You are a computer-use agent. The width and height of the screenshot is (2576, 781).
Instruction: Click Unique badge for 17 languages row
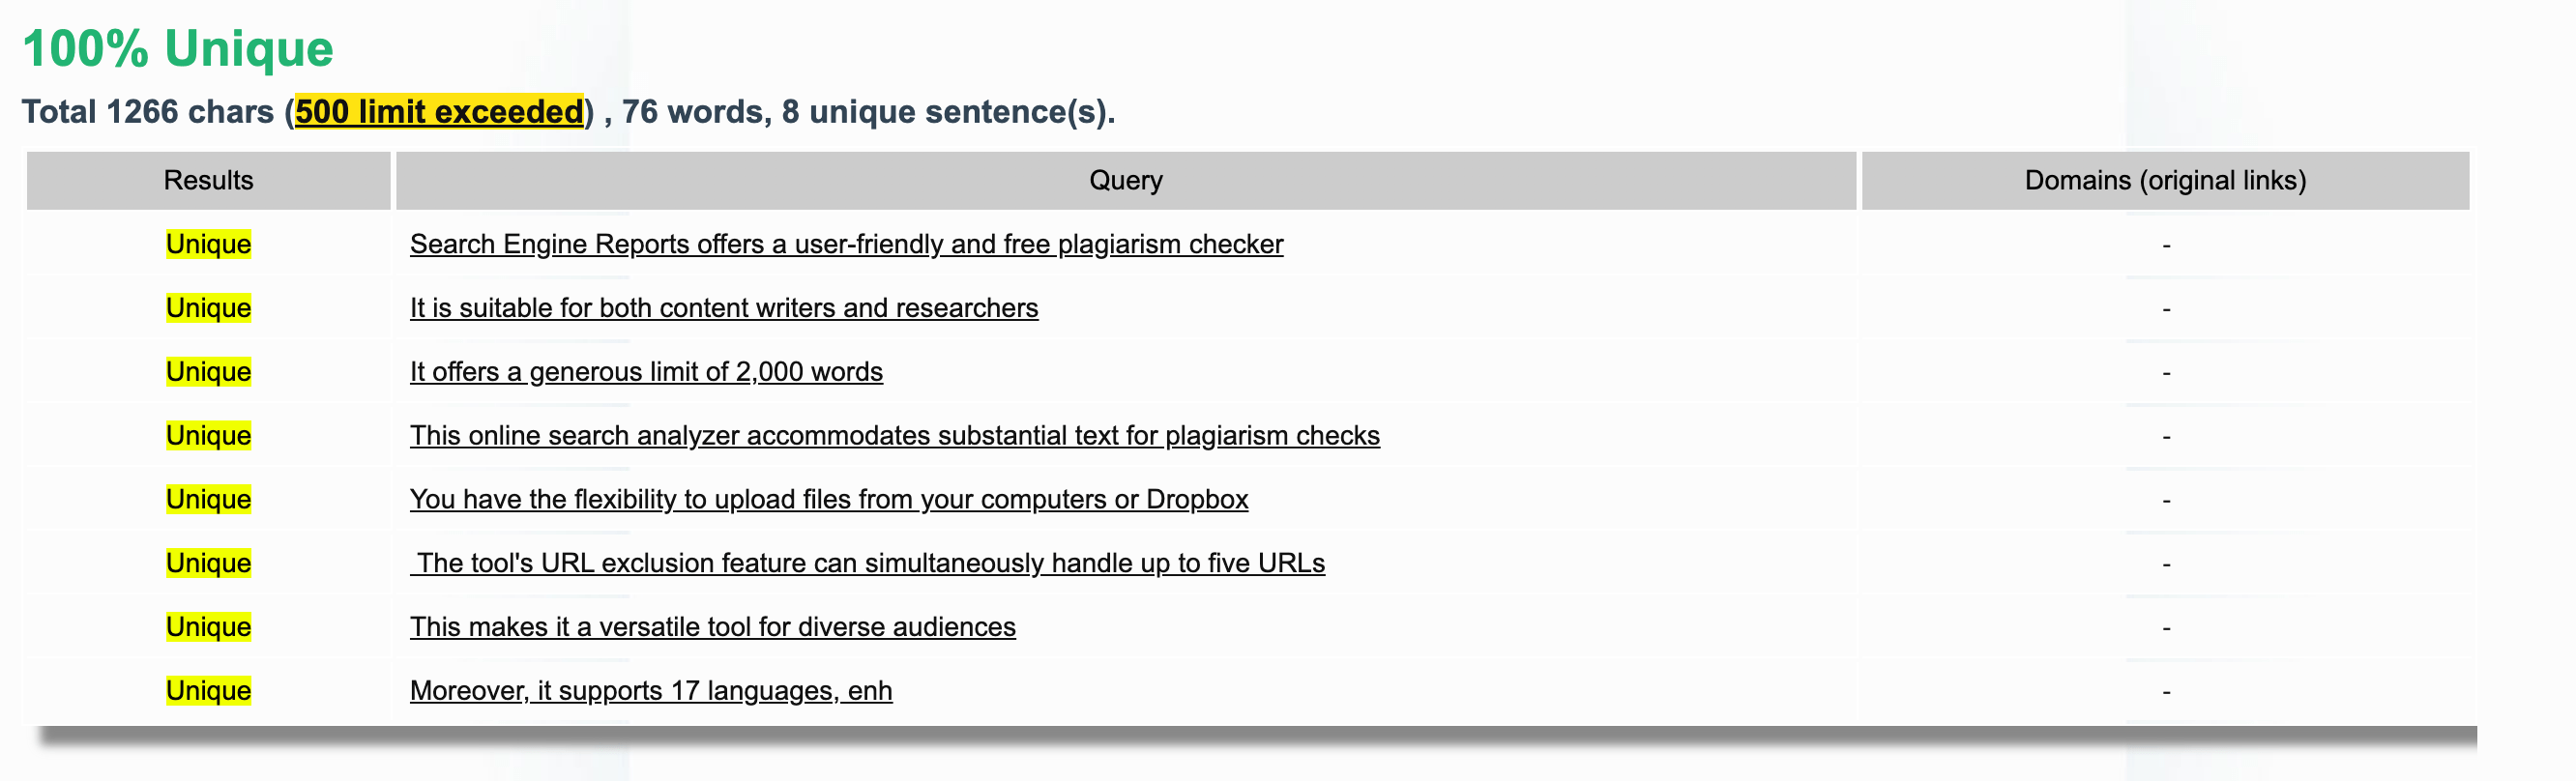(x=208, y=691)
